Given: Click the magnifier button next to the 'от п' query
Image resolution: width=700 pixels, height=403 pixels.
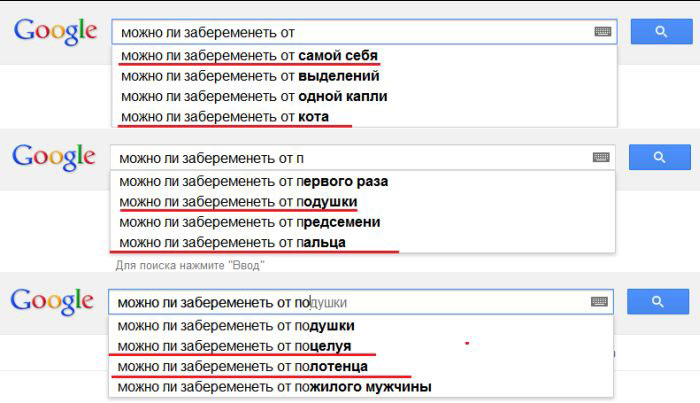Looking at the screenshot, I should click(660, 157).
